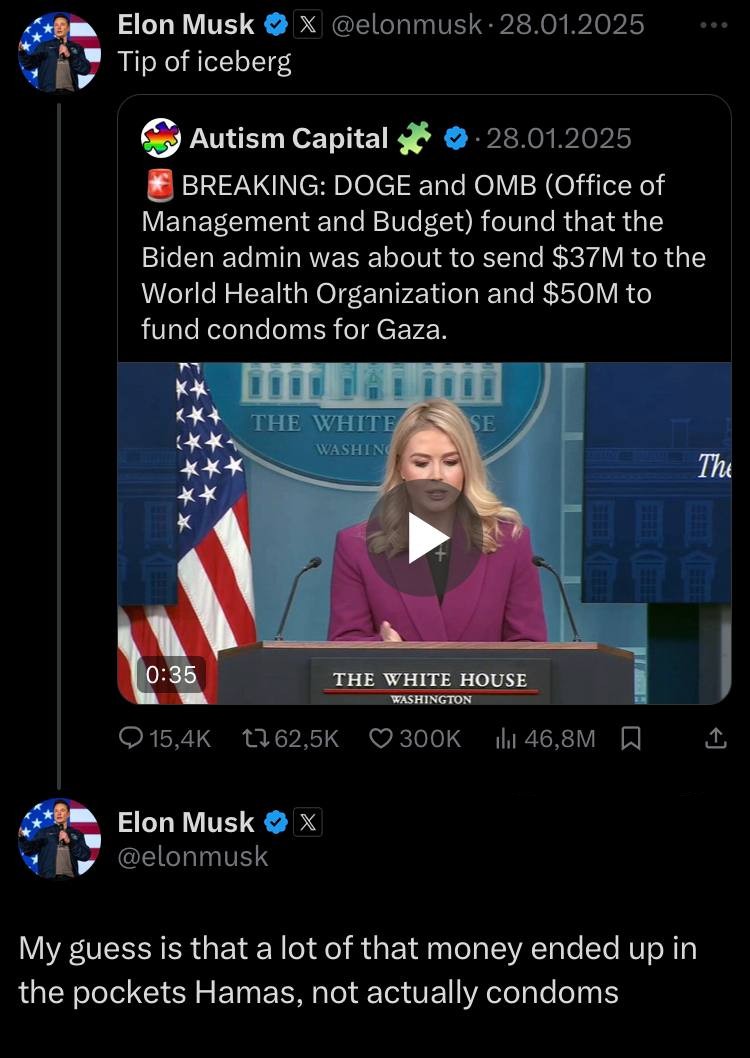The width and height of the screenshot is (750, 1058).
Task: Click the 0:35 video duration label
Action: pos(170,674)
